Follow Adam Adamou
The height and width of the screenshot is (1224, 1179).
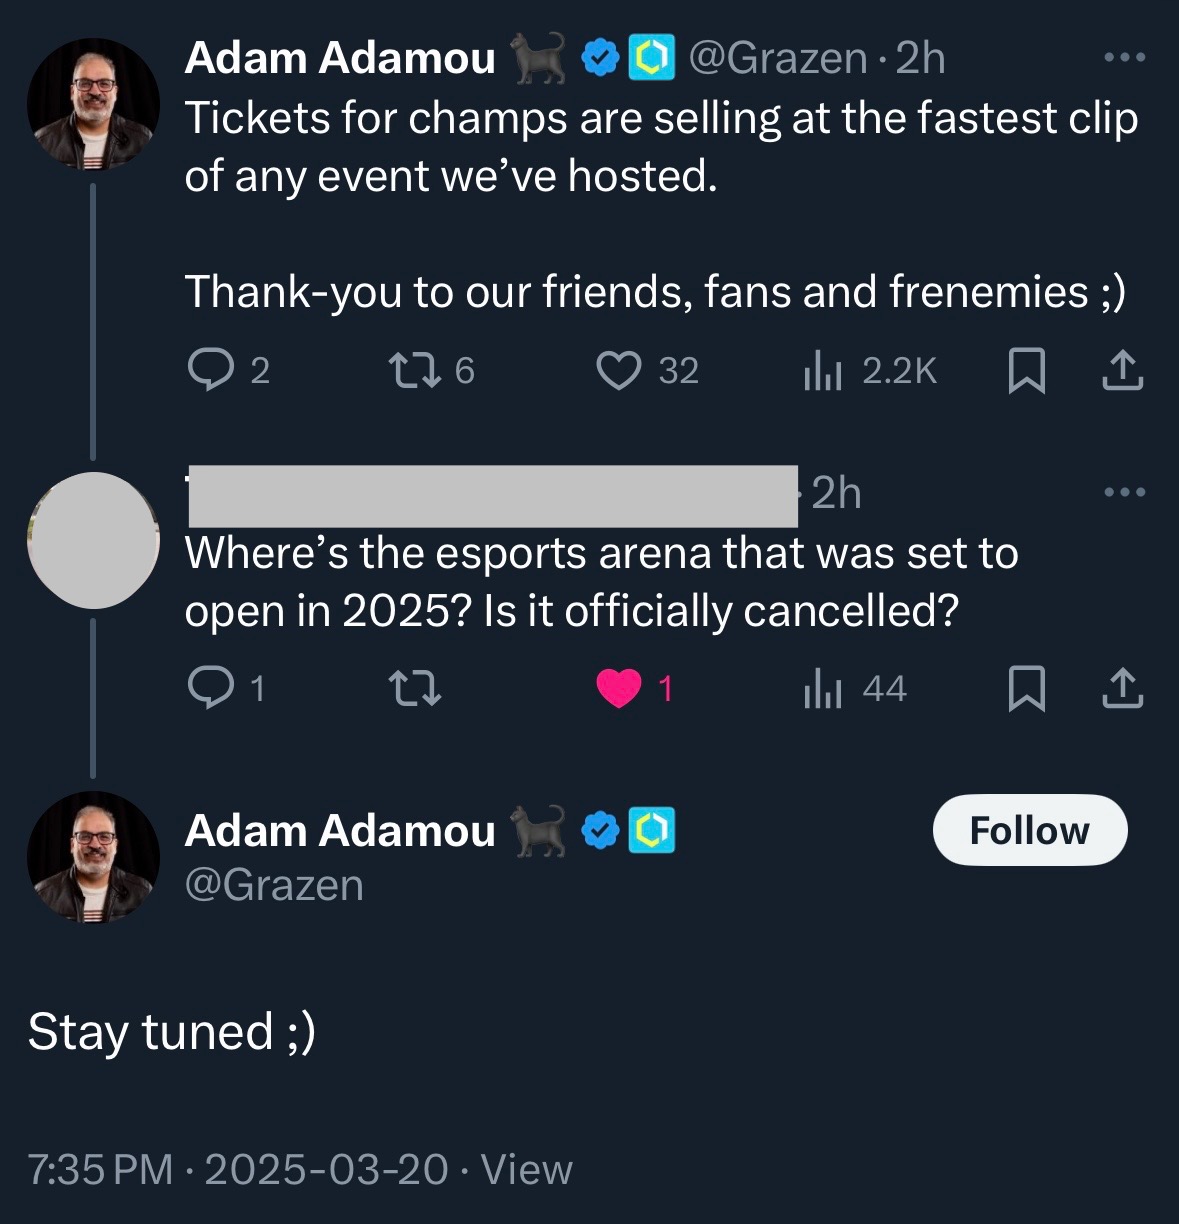pos(1029,830)
